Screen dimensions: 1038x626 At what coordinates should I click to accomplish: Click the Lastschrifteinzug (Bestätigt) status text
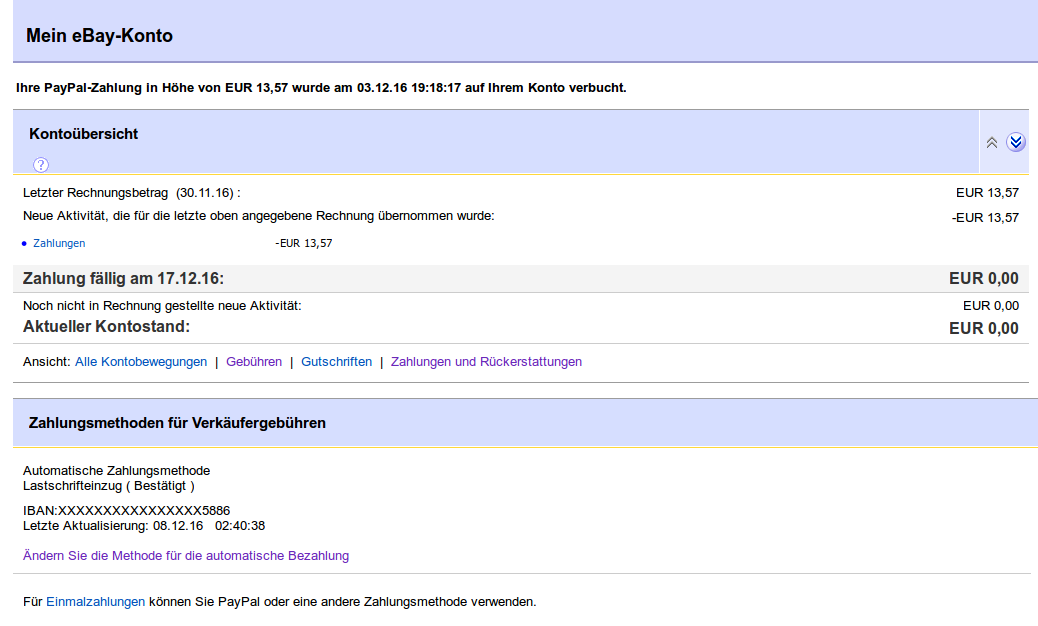click(109, 486)
